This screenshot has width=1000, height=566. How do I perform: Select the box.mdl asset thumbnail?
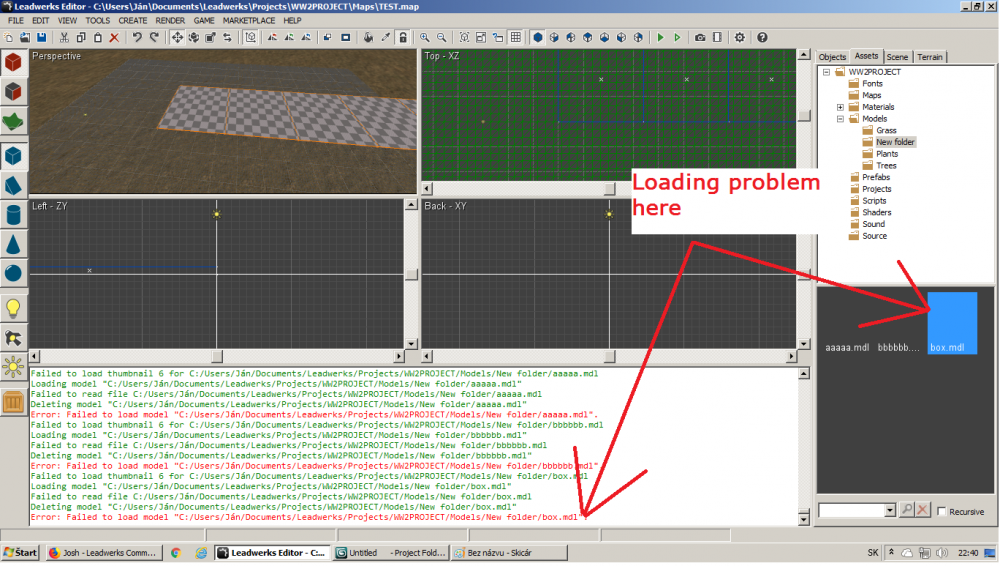[x=951, y=322]
